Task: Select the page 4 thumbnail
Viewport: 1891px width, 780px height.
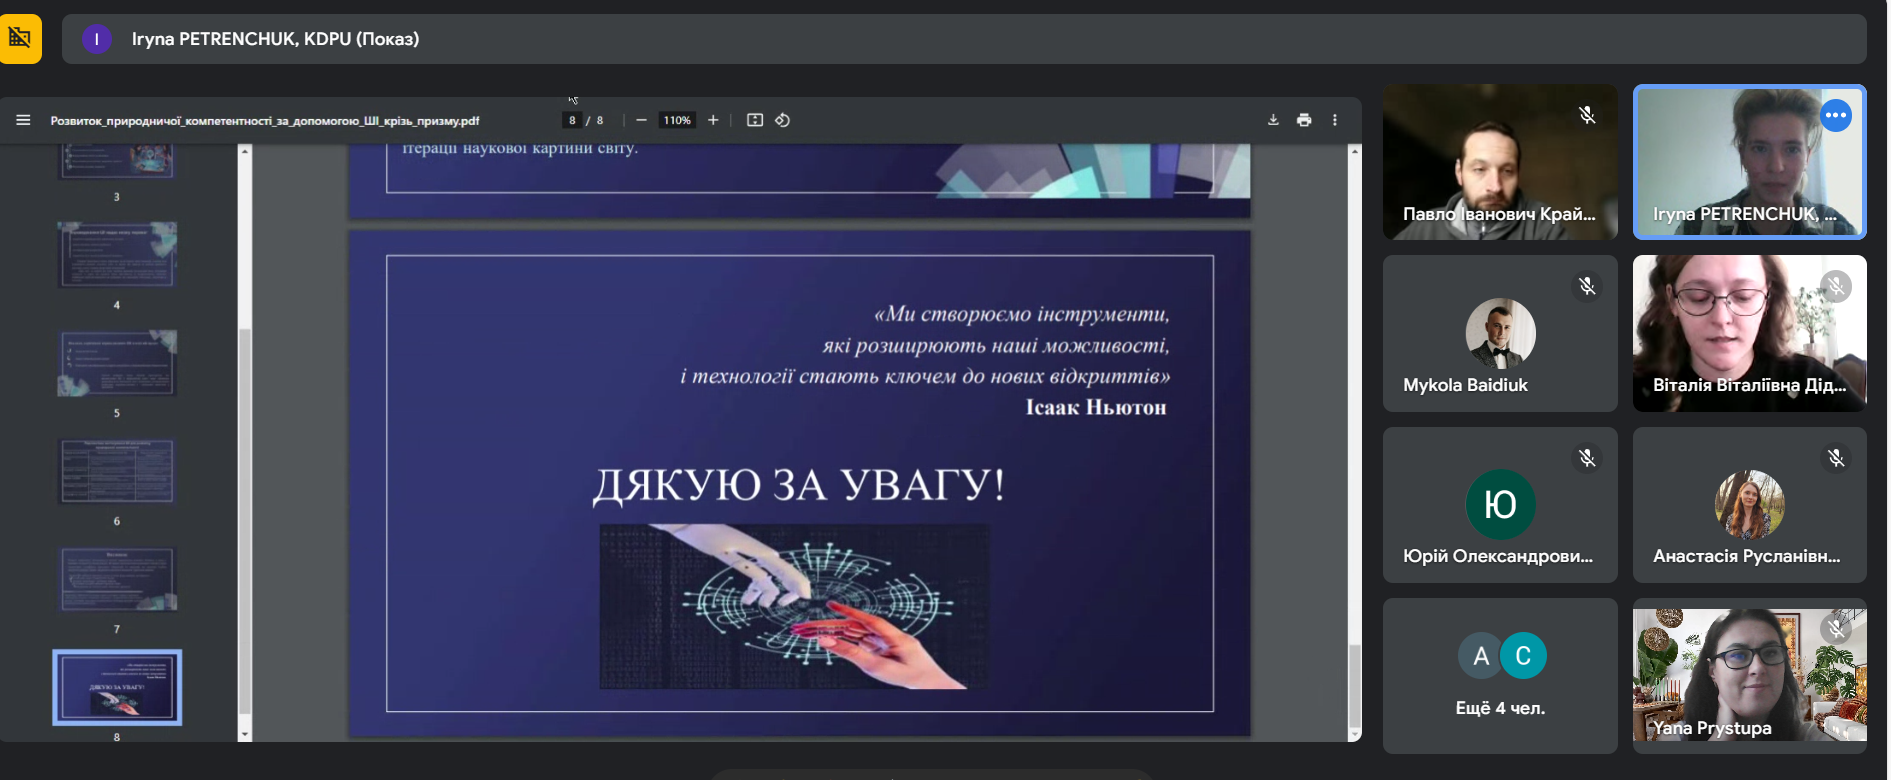Action: pyautogui.click(x=117, y=254)
